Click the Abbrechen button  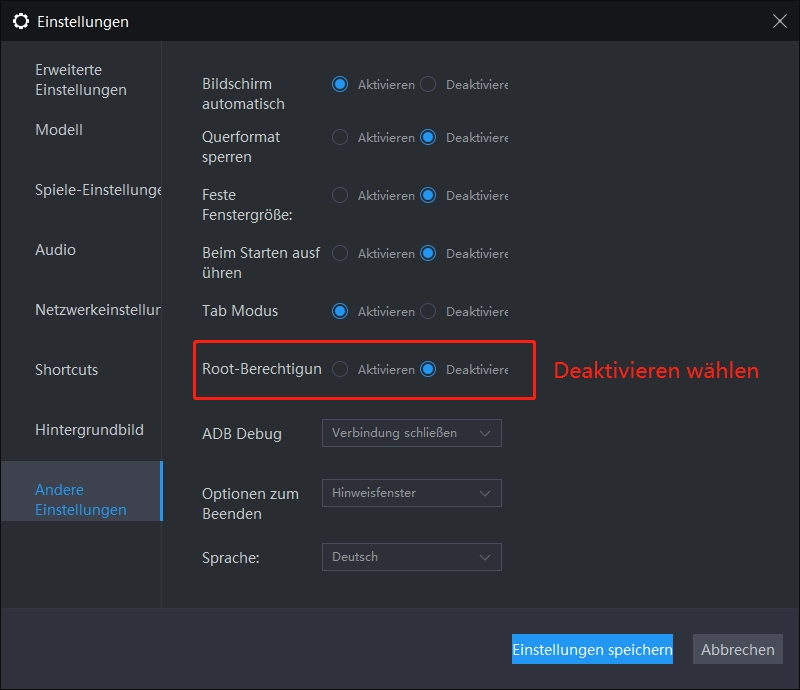tap(738, 649)
